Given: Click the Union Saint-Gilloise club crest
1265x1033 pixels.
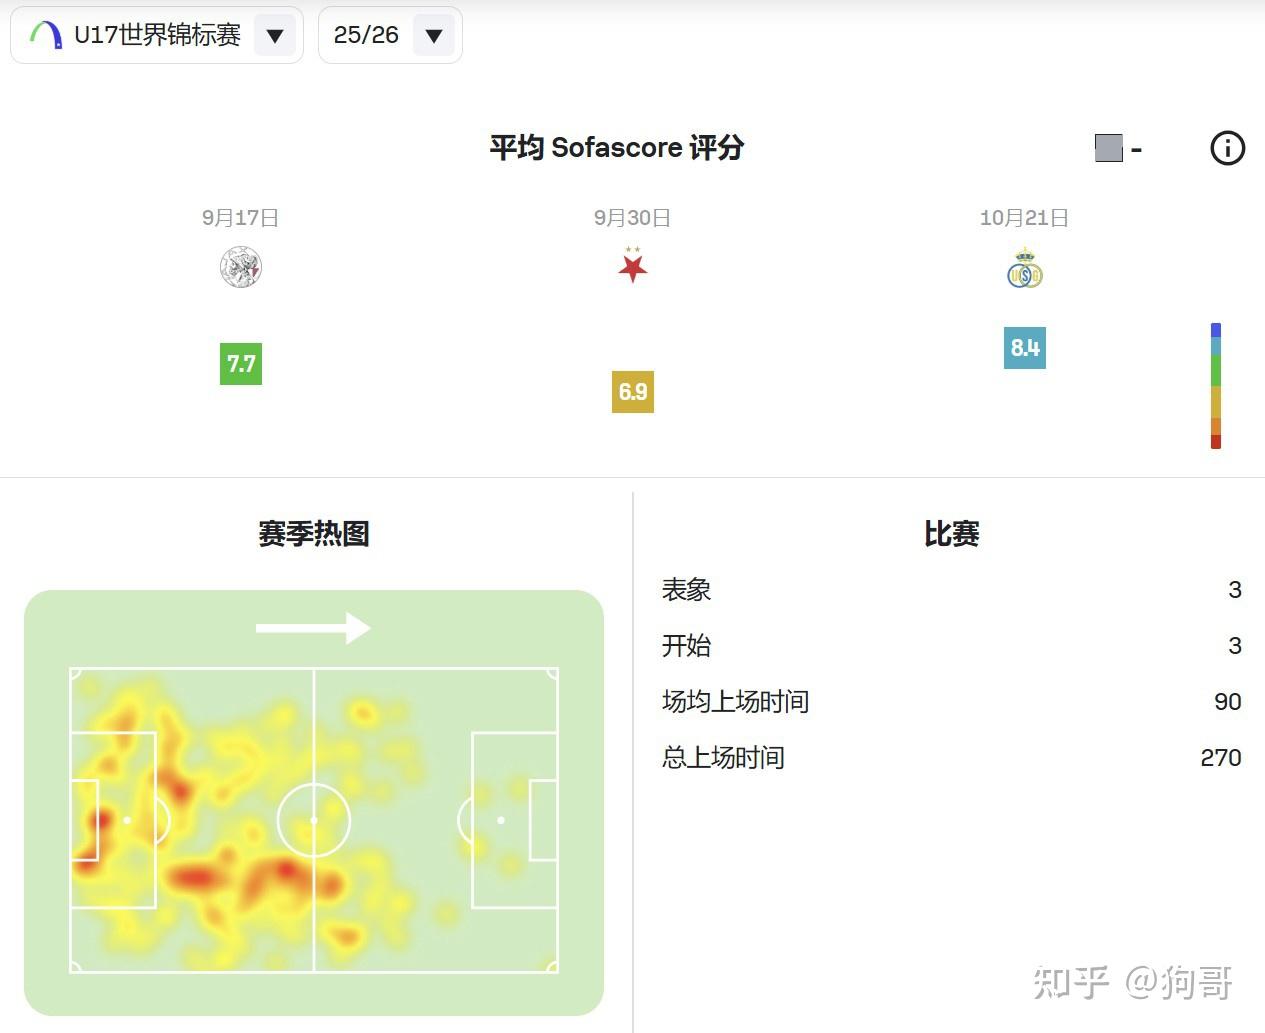Looking at the screenshot, I should pyautogui.click(x=1024, y=266).
